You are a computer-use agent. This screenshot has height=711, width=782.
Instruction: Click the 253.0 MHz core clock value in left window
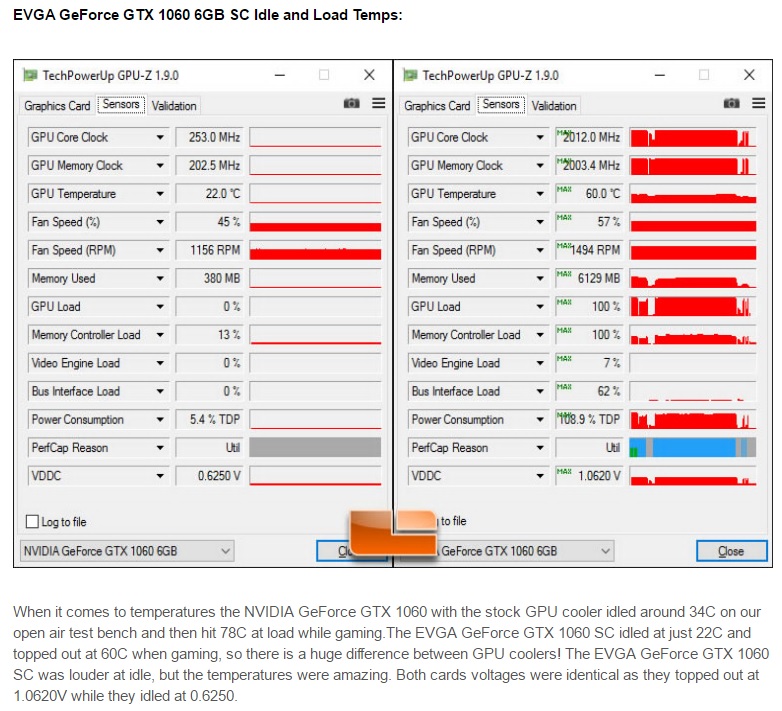(x=209, y=137)
